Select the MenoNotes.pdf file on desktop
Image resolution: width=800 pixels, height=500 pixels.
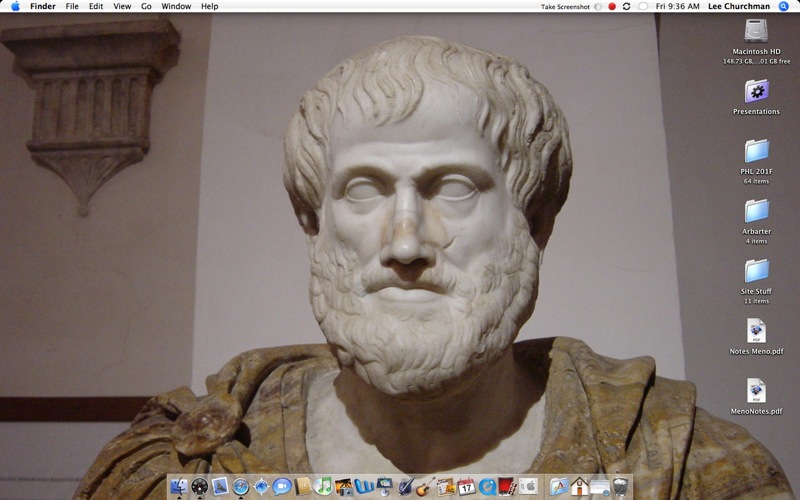[756, 391]
